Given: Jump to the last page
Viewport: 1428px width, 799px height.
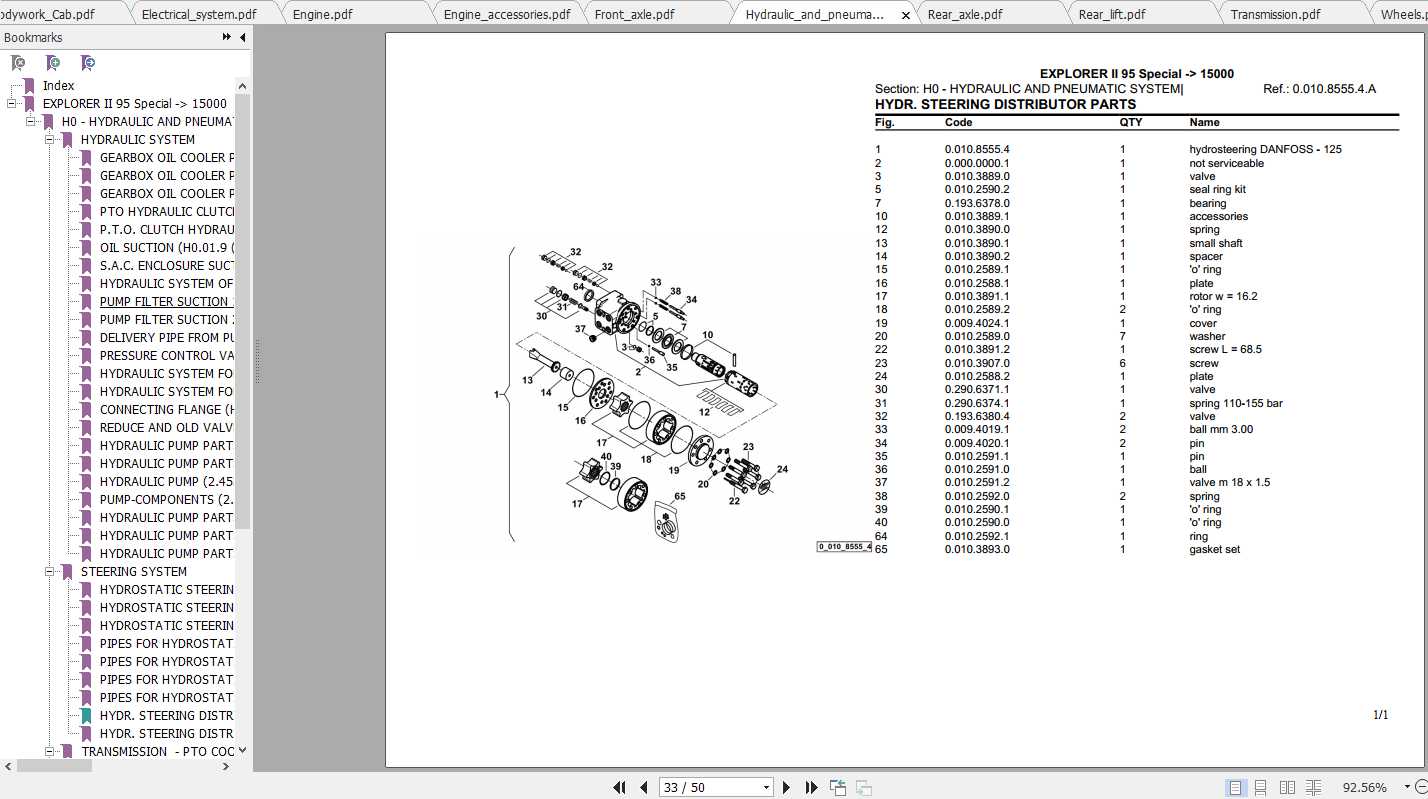Looking at the screenshot, I should [811, 787].
